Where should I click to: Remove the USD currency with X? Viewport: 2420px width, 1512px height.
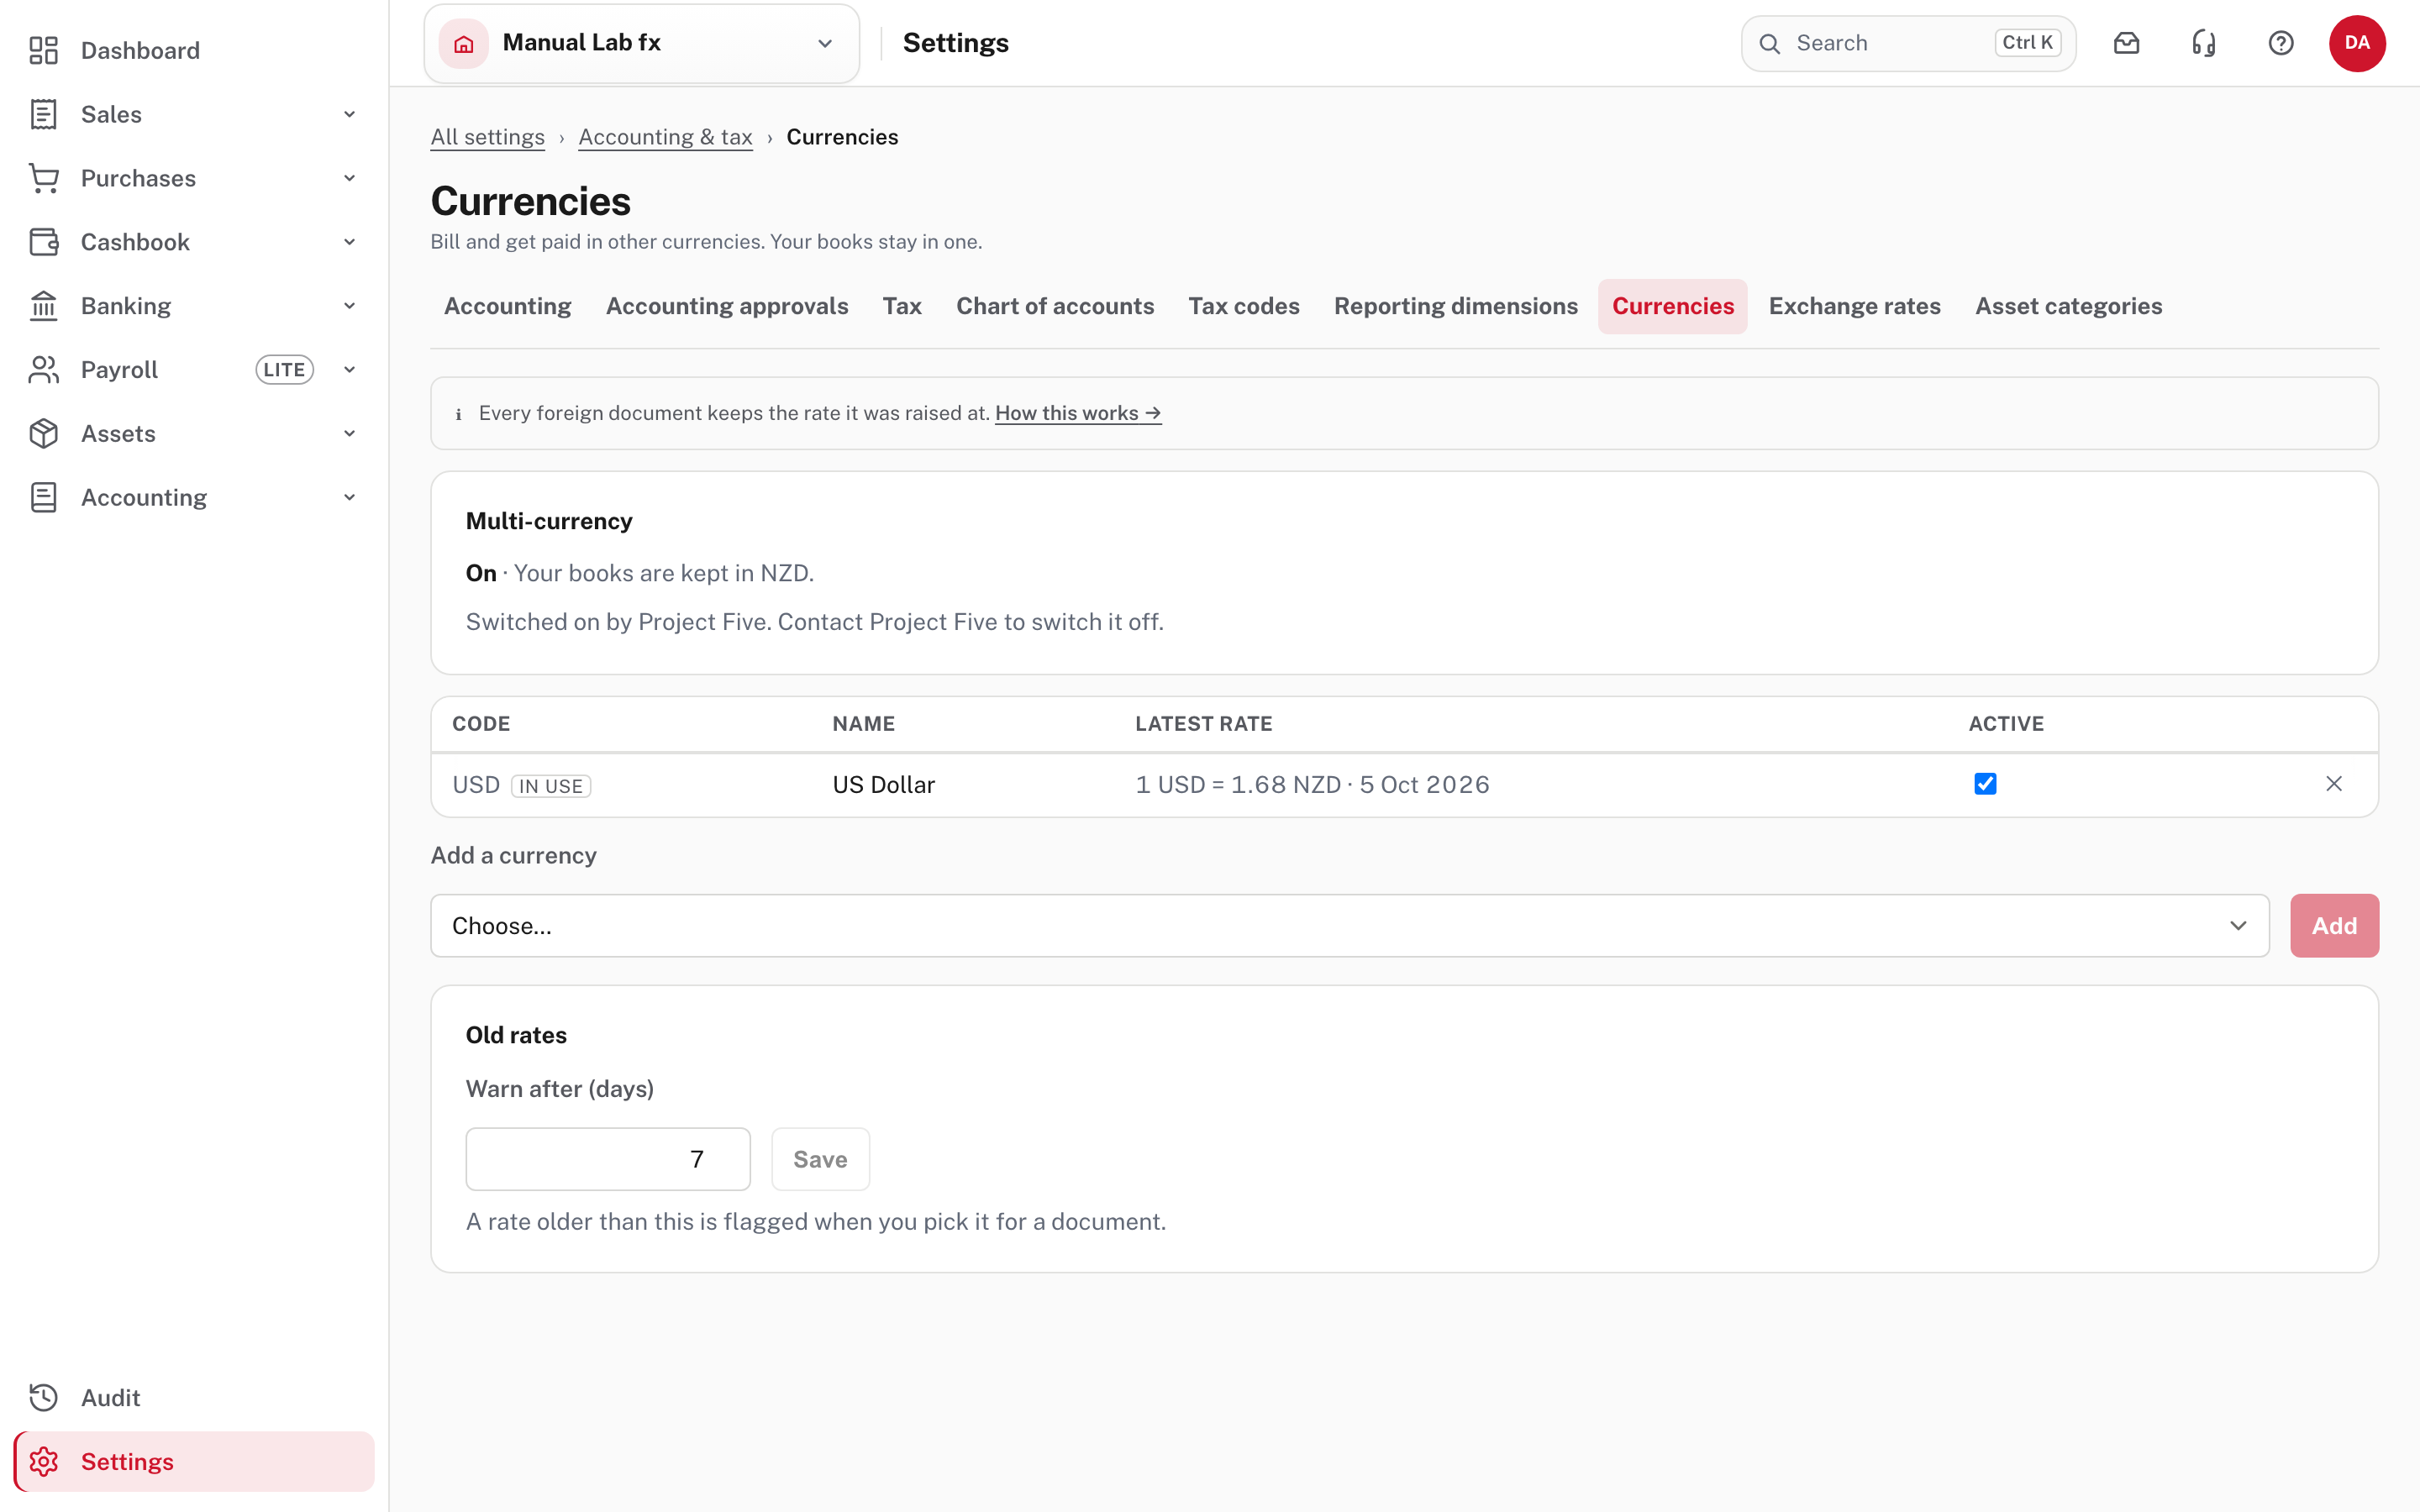(2334, 784)
